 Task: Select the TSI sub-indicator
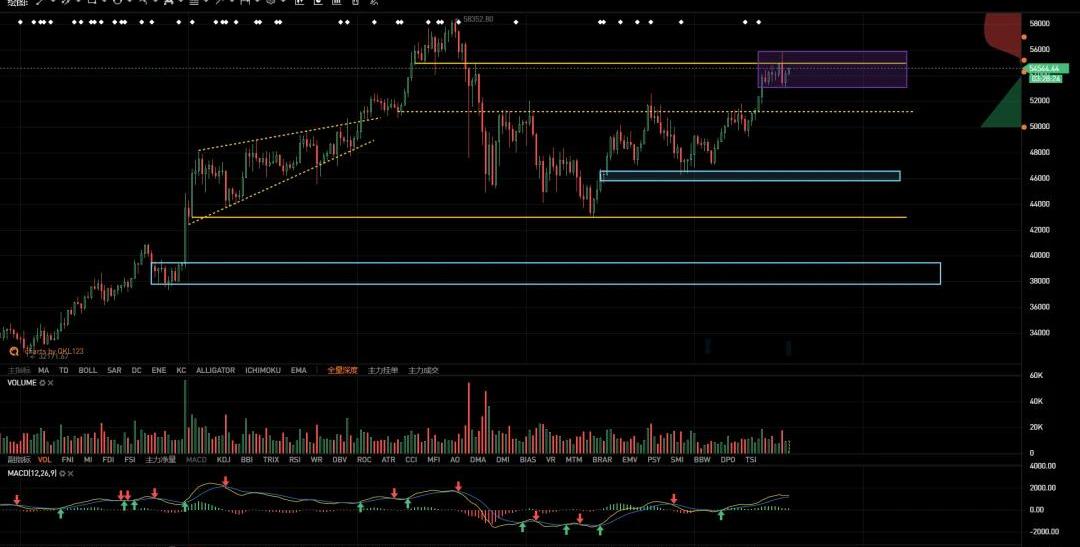click(x=750, y=460)
